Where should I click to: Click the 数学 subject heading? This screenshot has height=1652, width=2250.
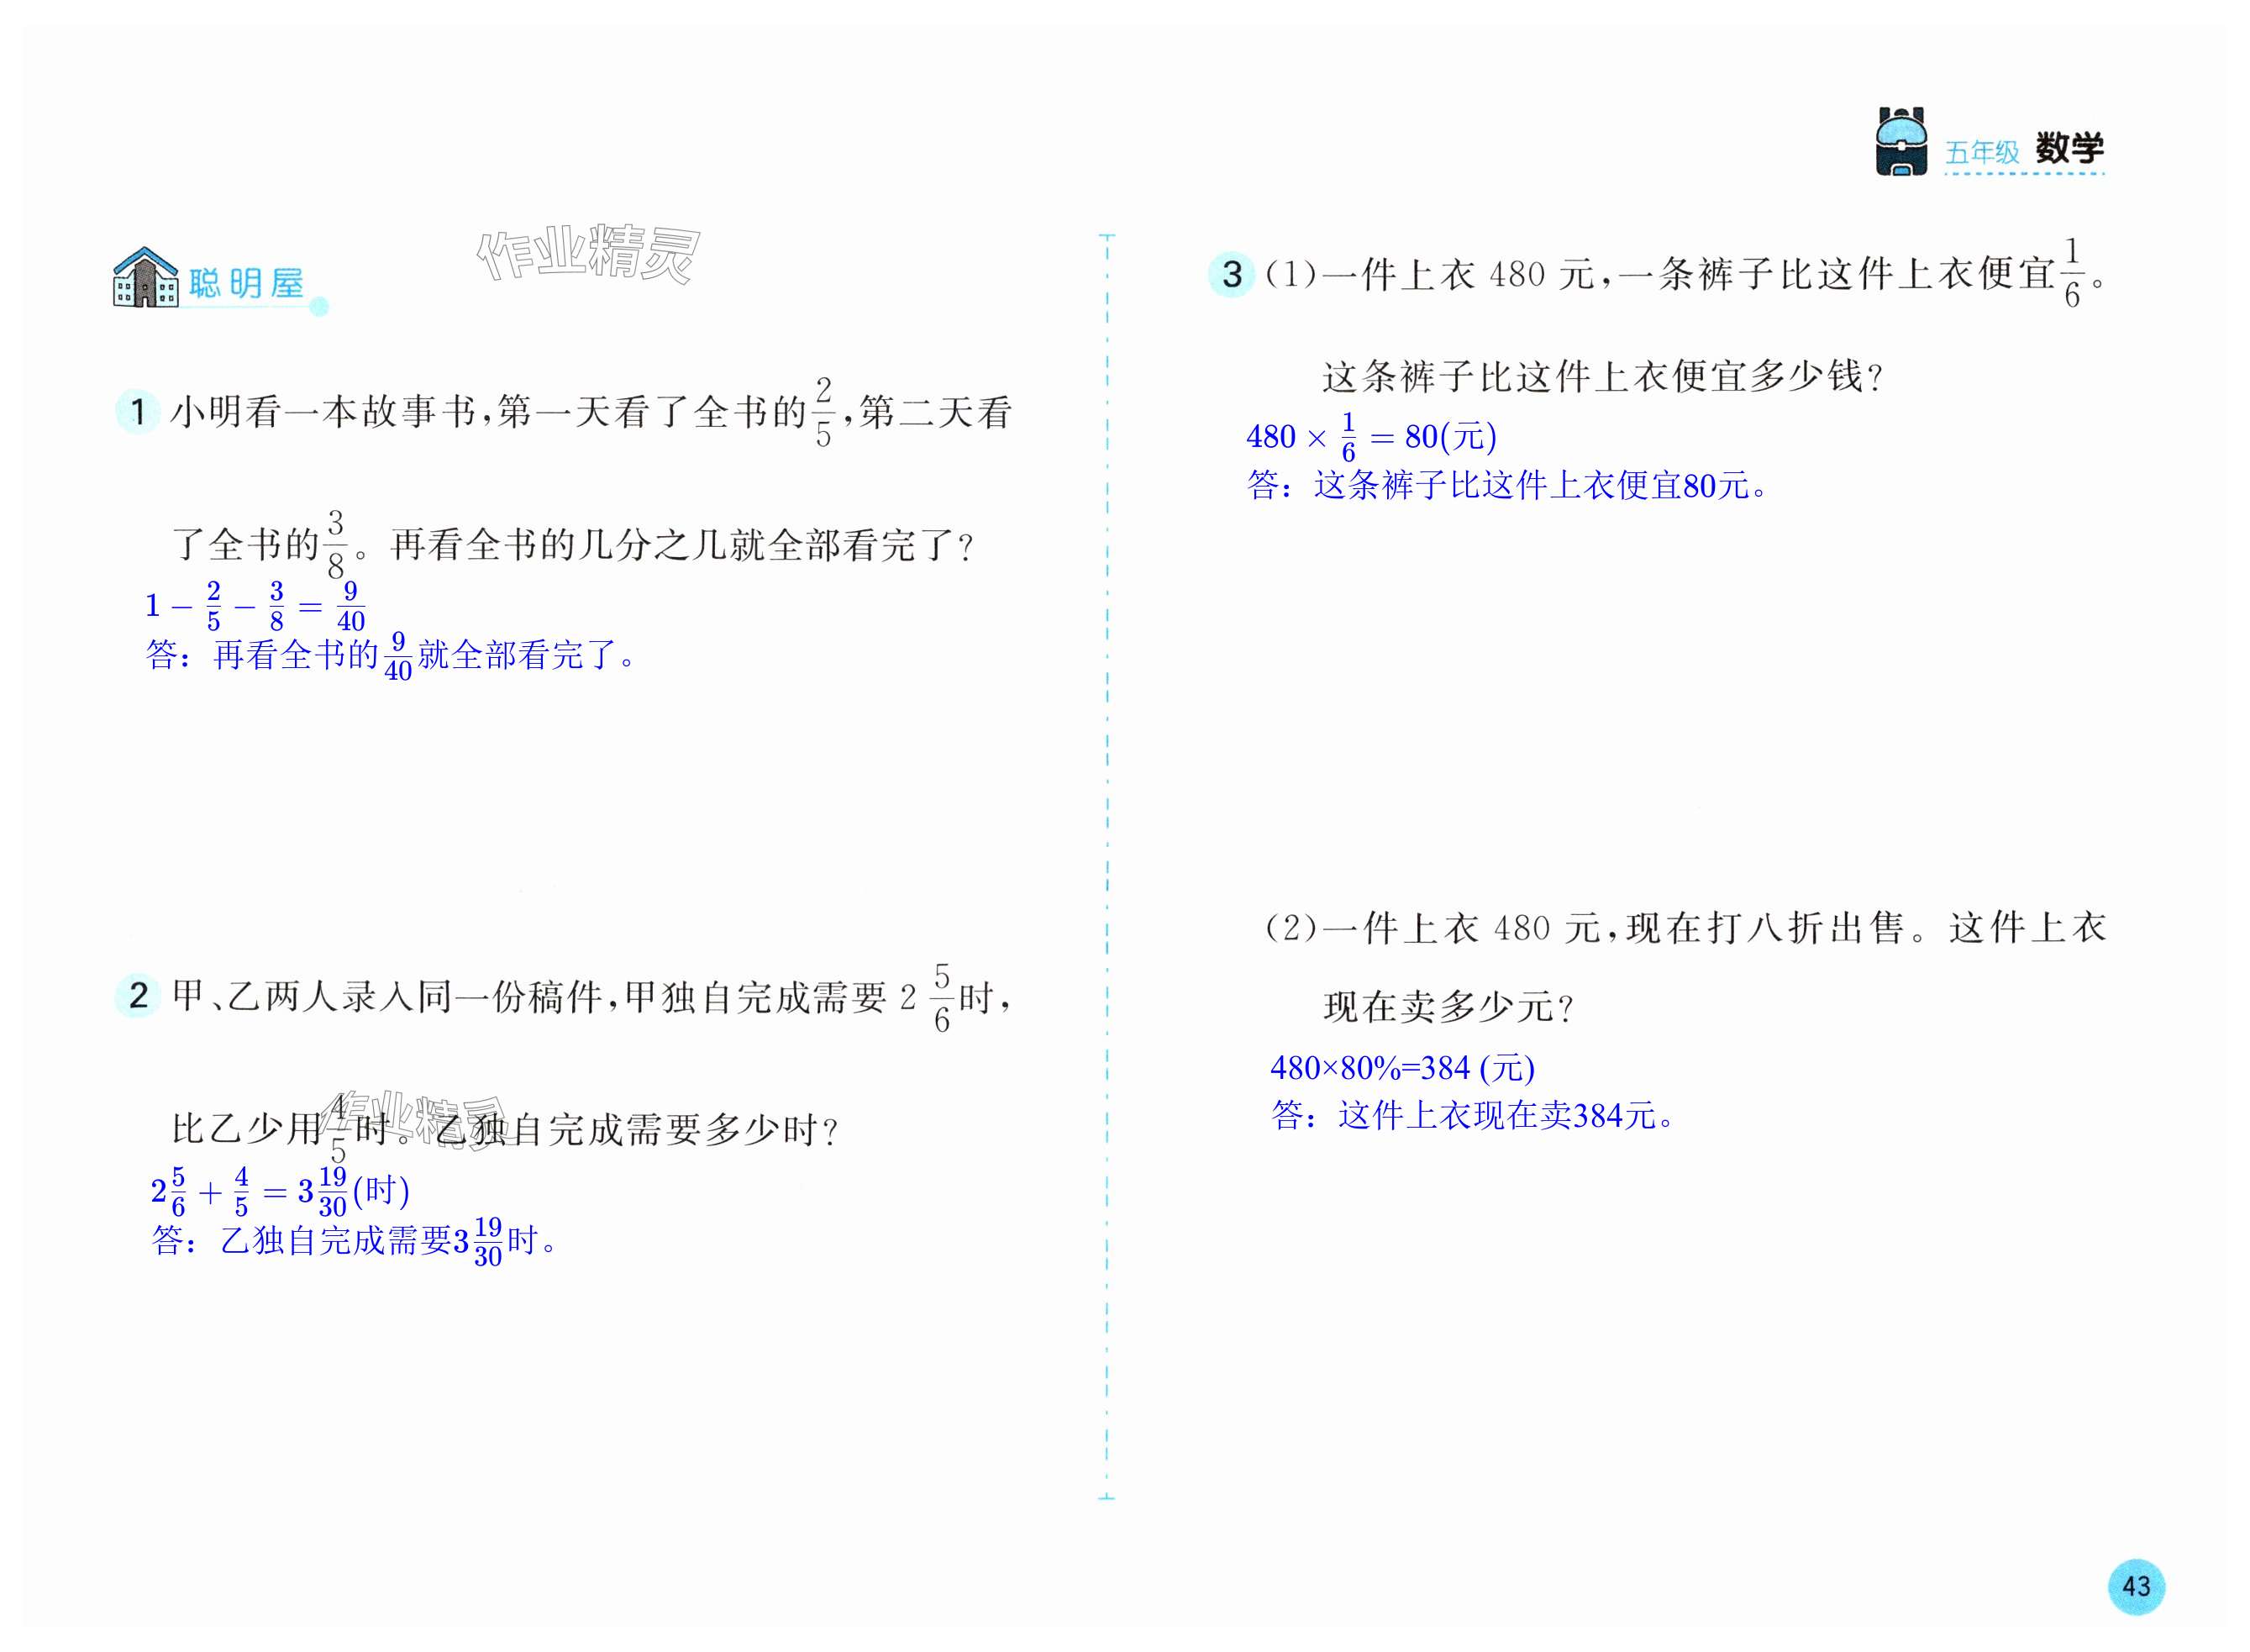(x=2069, y=149)
